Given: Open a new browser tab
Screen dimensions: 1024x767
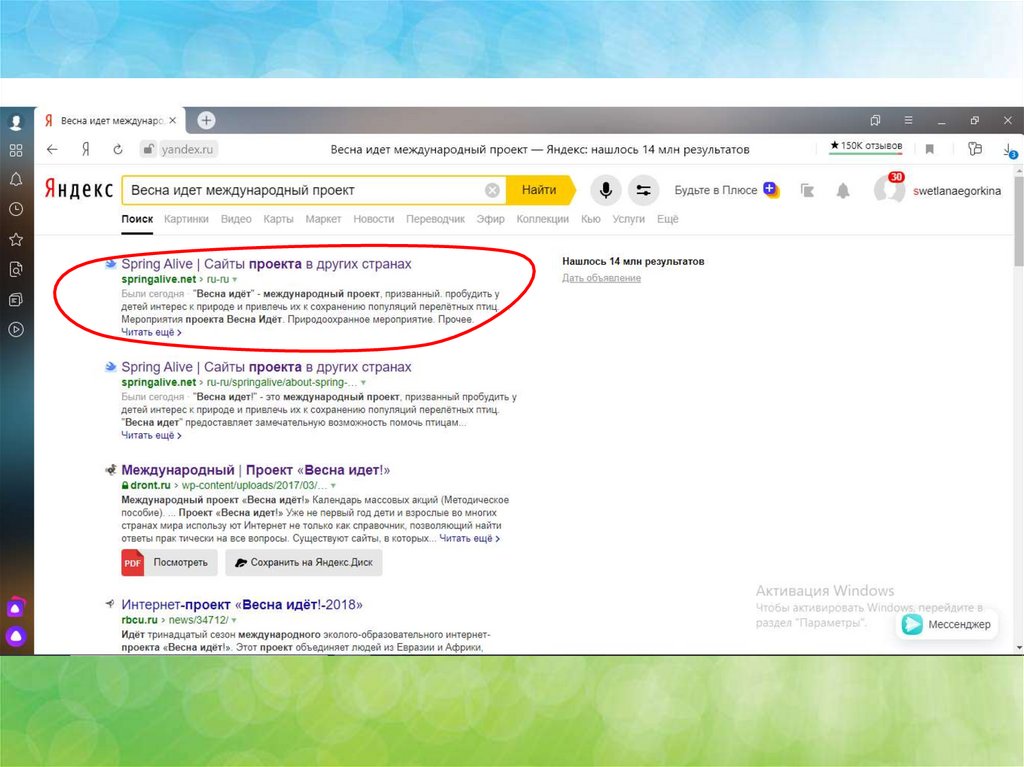Looking at the screenshot, I should point(206,120).
